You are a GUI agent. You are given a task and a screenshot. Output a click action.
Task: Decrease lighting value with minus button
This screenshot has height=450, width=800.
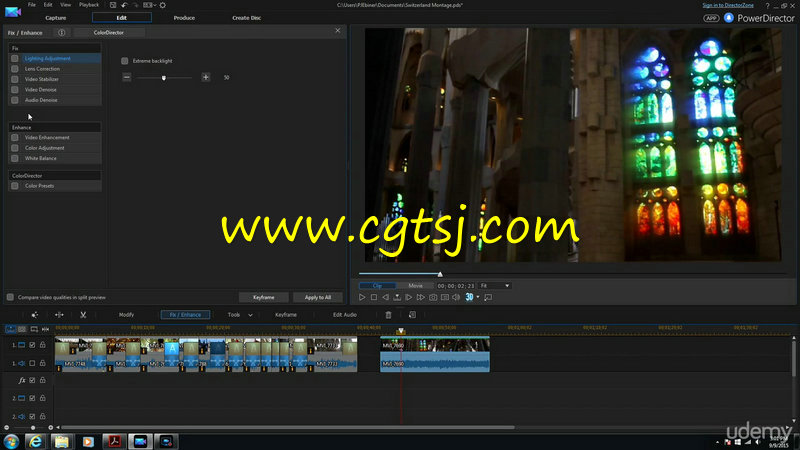127,78
